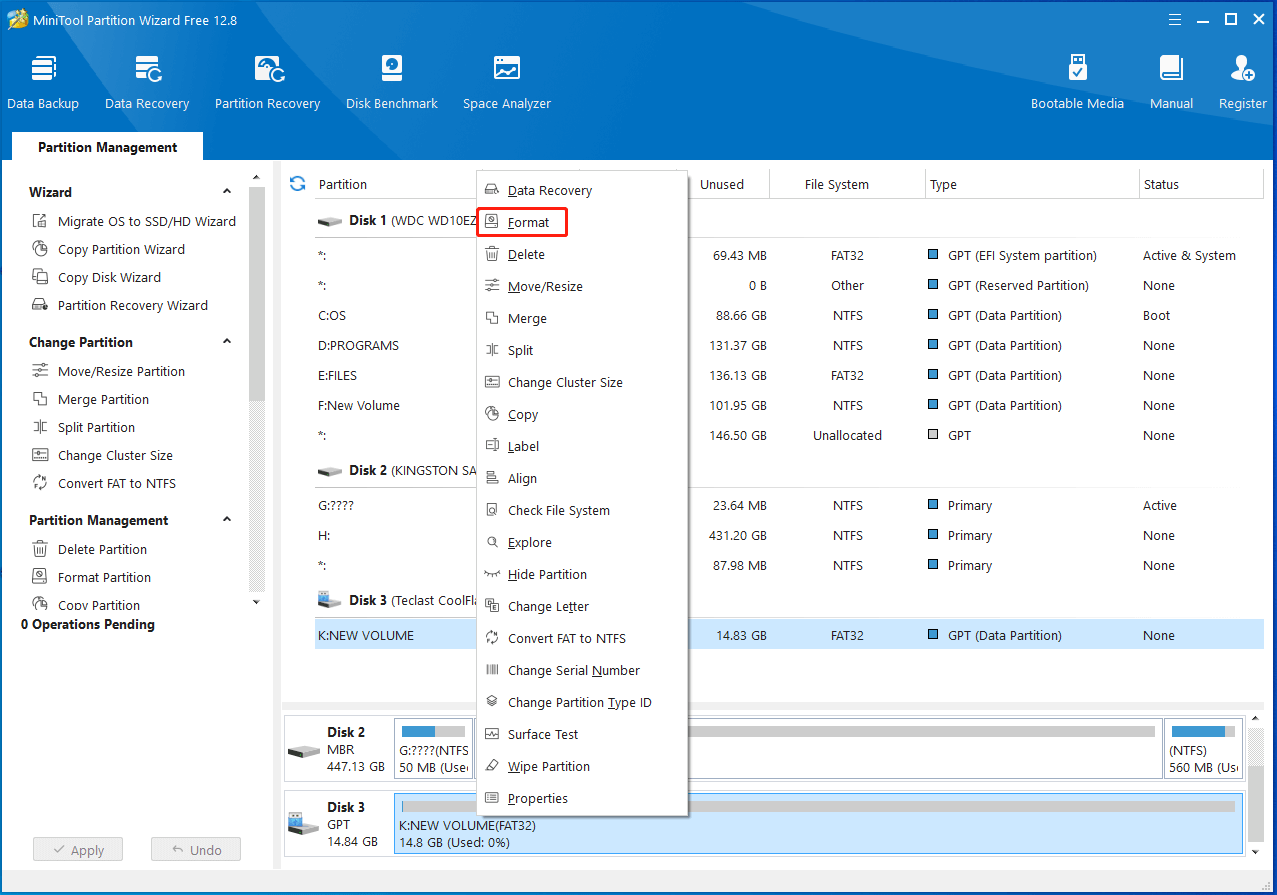Open the Disk Benchmark tool

coord(392,82)
